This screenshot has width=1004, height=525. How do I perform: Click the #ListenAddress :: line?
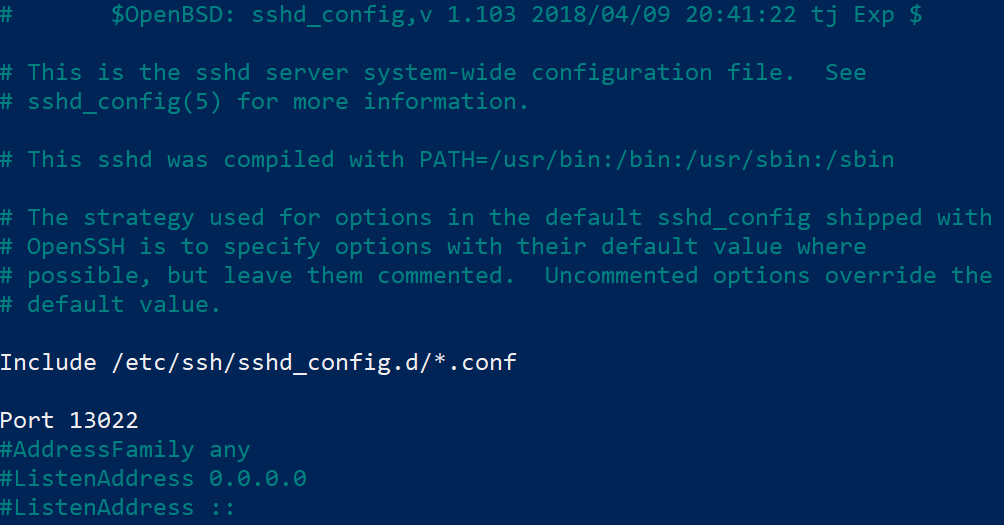point(118,508)
